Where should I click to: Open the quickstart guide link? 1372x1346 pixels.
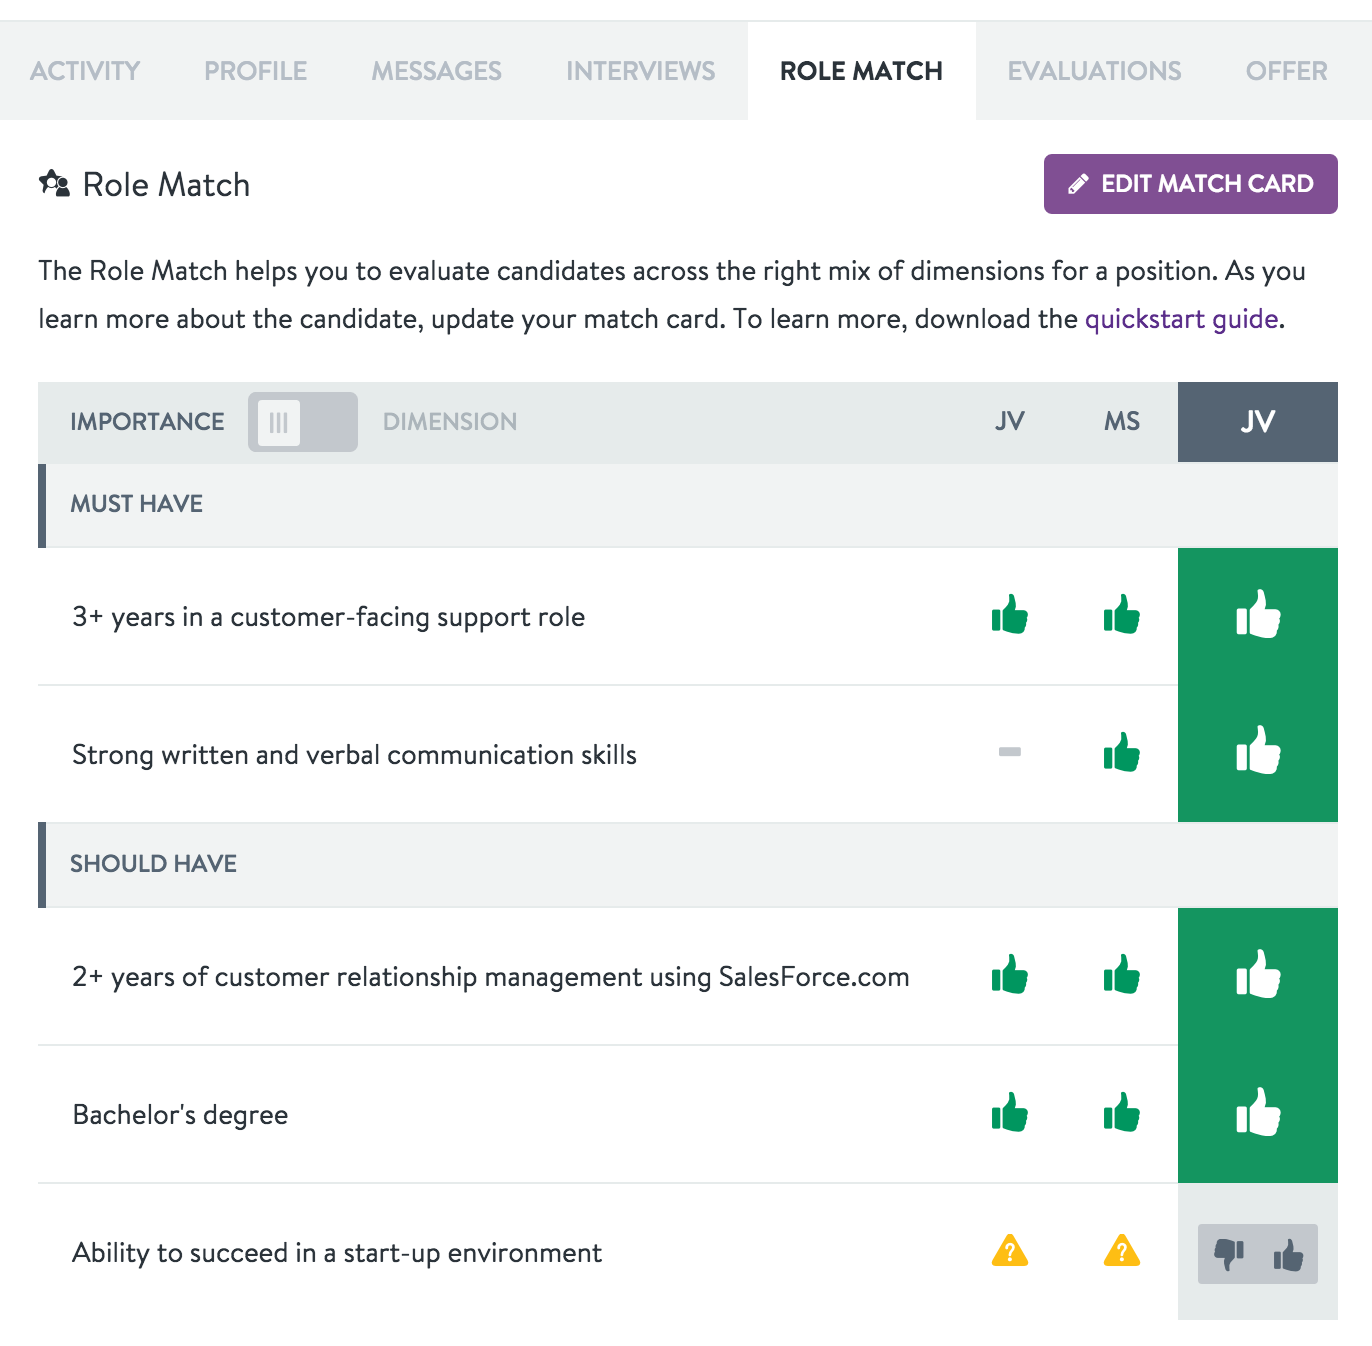1181,319
